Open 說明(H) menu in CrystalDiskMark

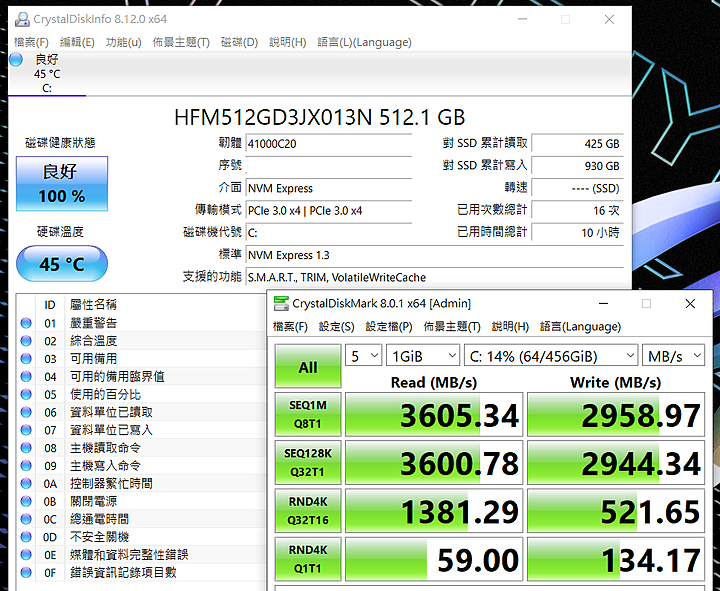(x=510, y=326)
